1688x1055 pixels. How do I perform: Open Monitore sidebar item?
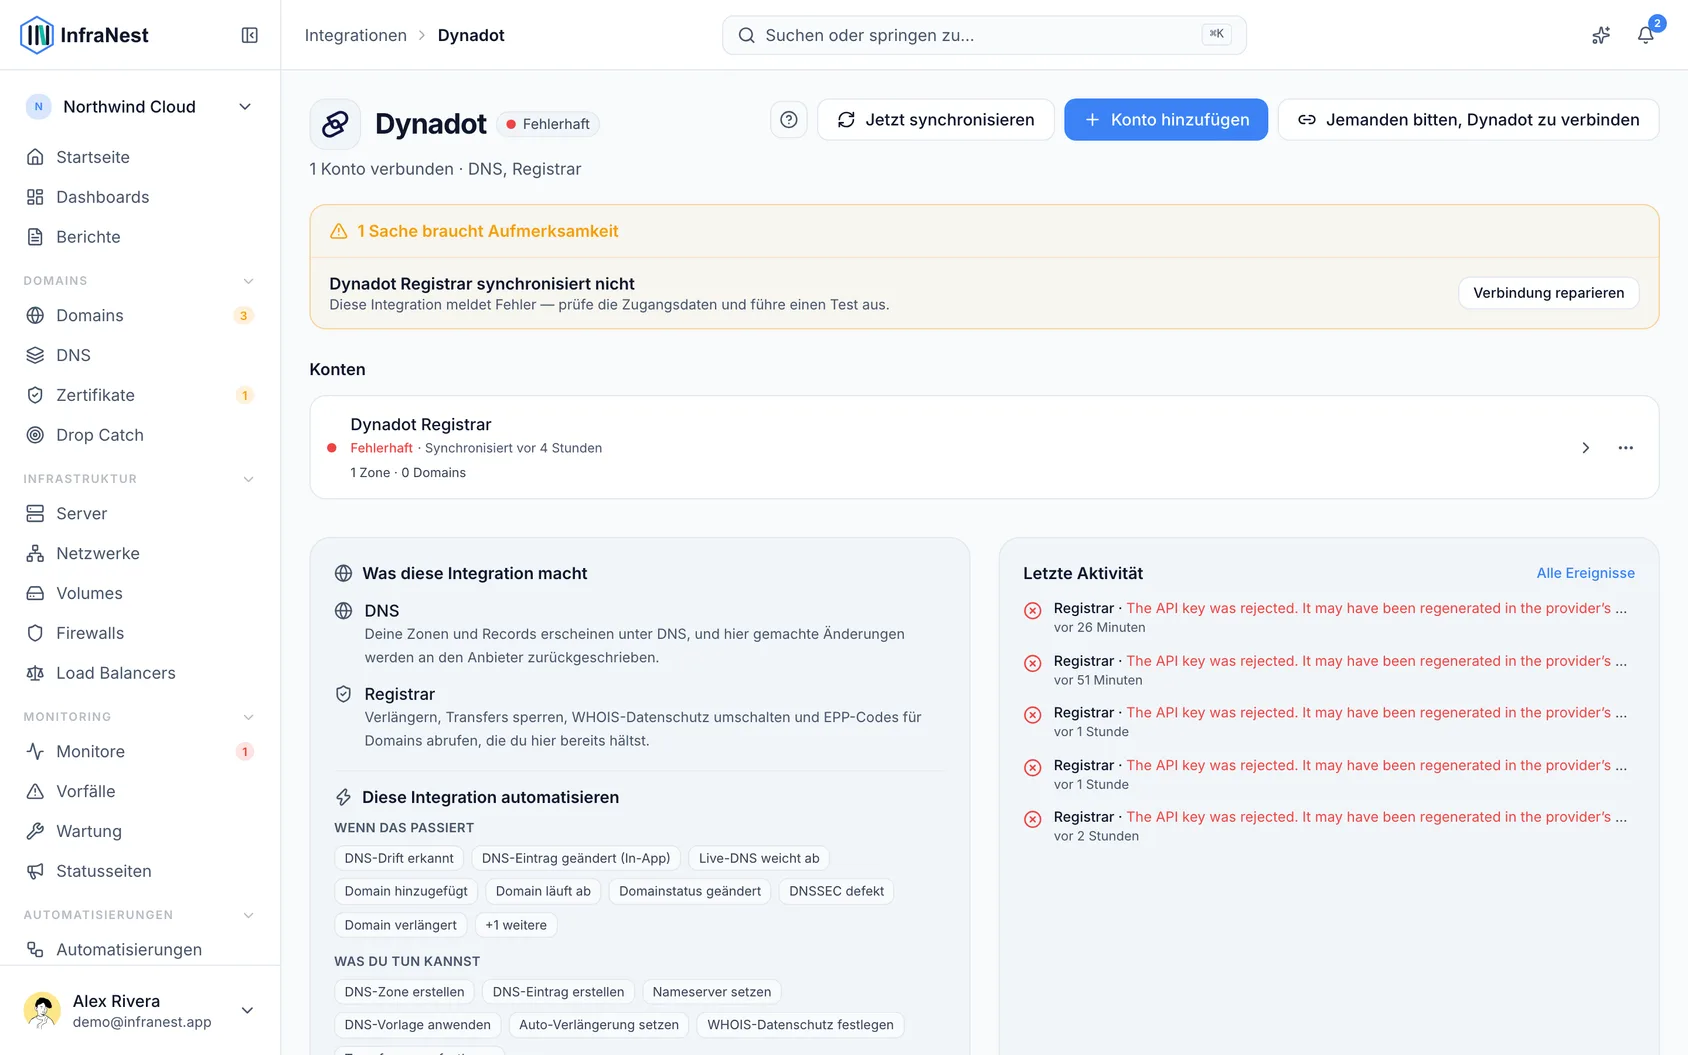pyautogui.click(x=140, y=751)
